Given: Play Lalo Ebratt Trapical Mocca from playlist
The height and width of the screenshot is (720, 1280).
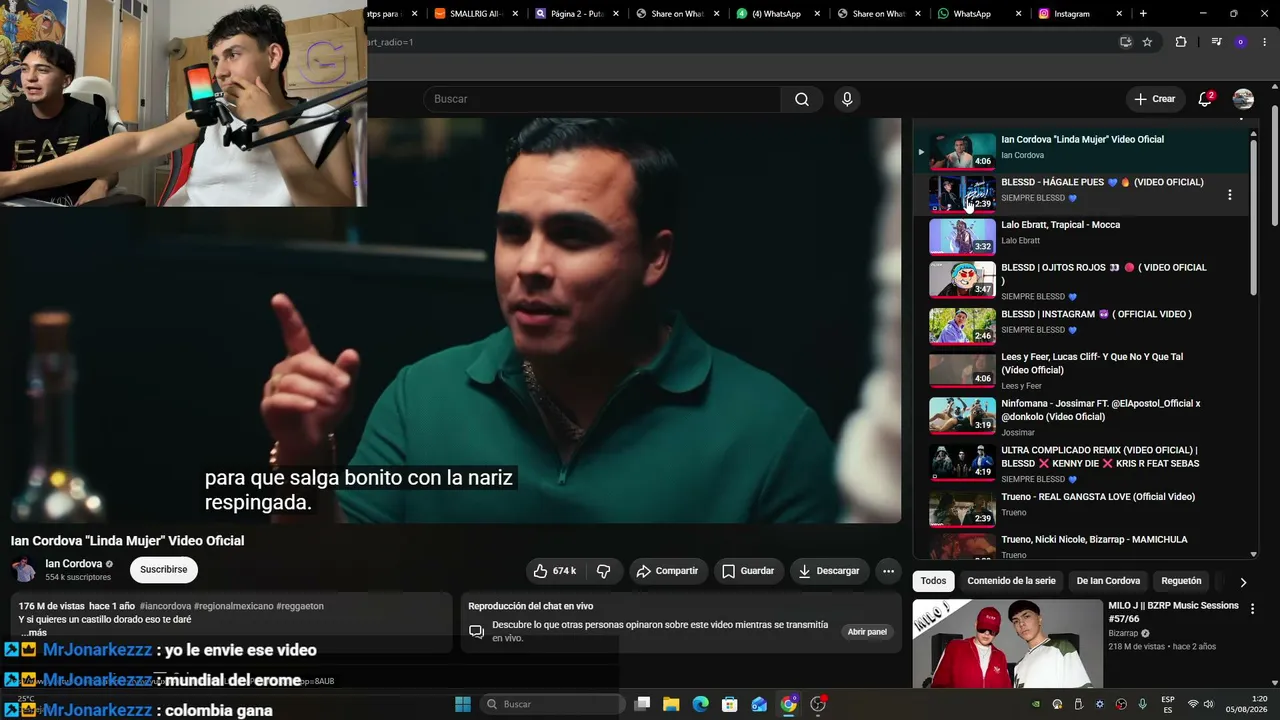Looking at the screenshot, I should (1080, 237).
